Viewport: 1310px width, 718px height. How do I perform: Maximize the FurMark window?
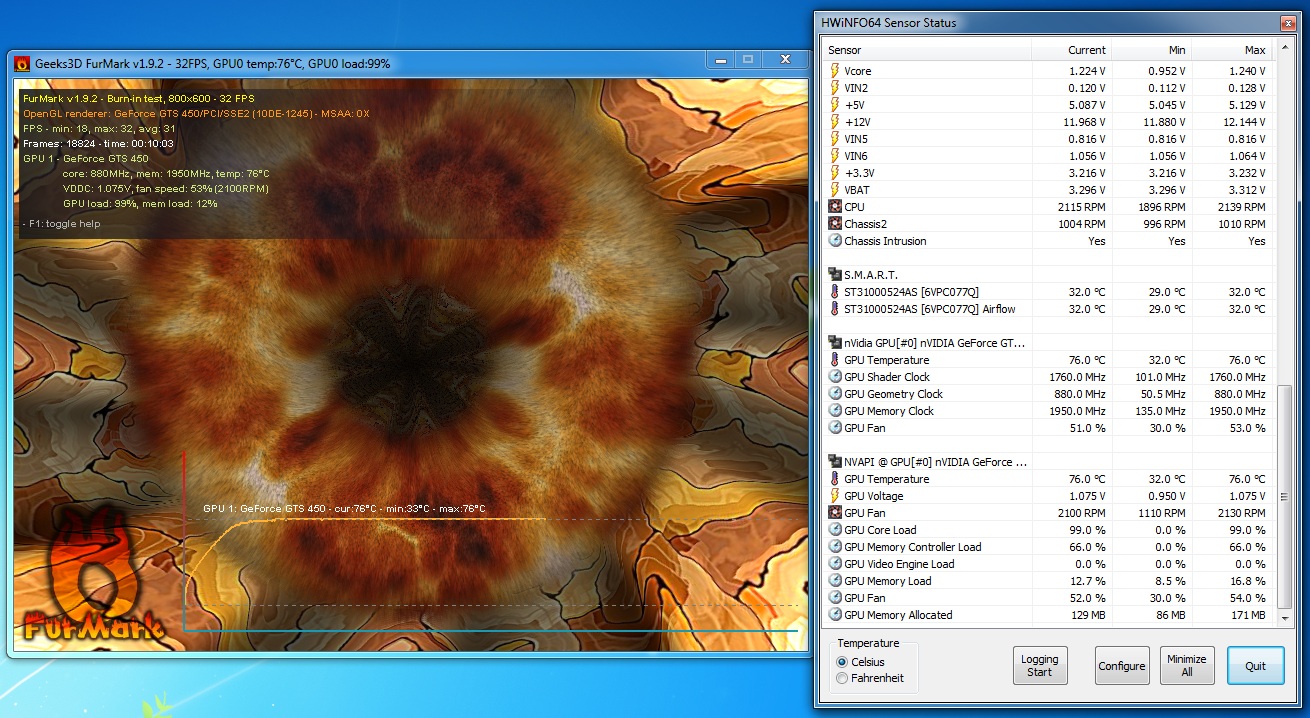748,61
